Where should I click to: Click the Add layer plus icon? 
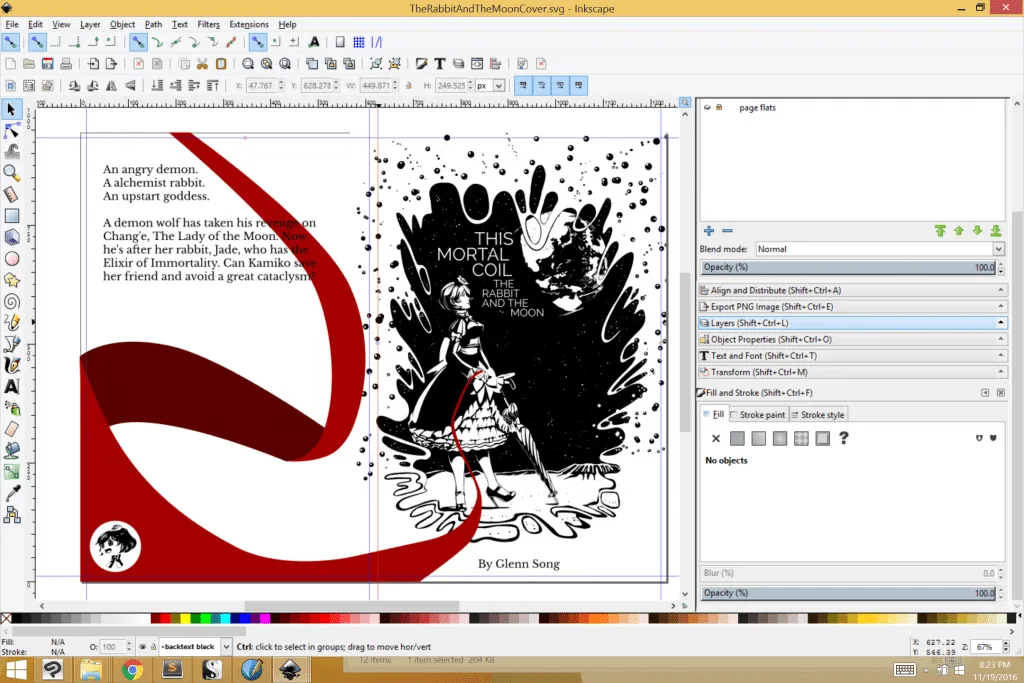(709, 231)
